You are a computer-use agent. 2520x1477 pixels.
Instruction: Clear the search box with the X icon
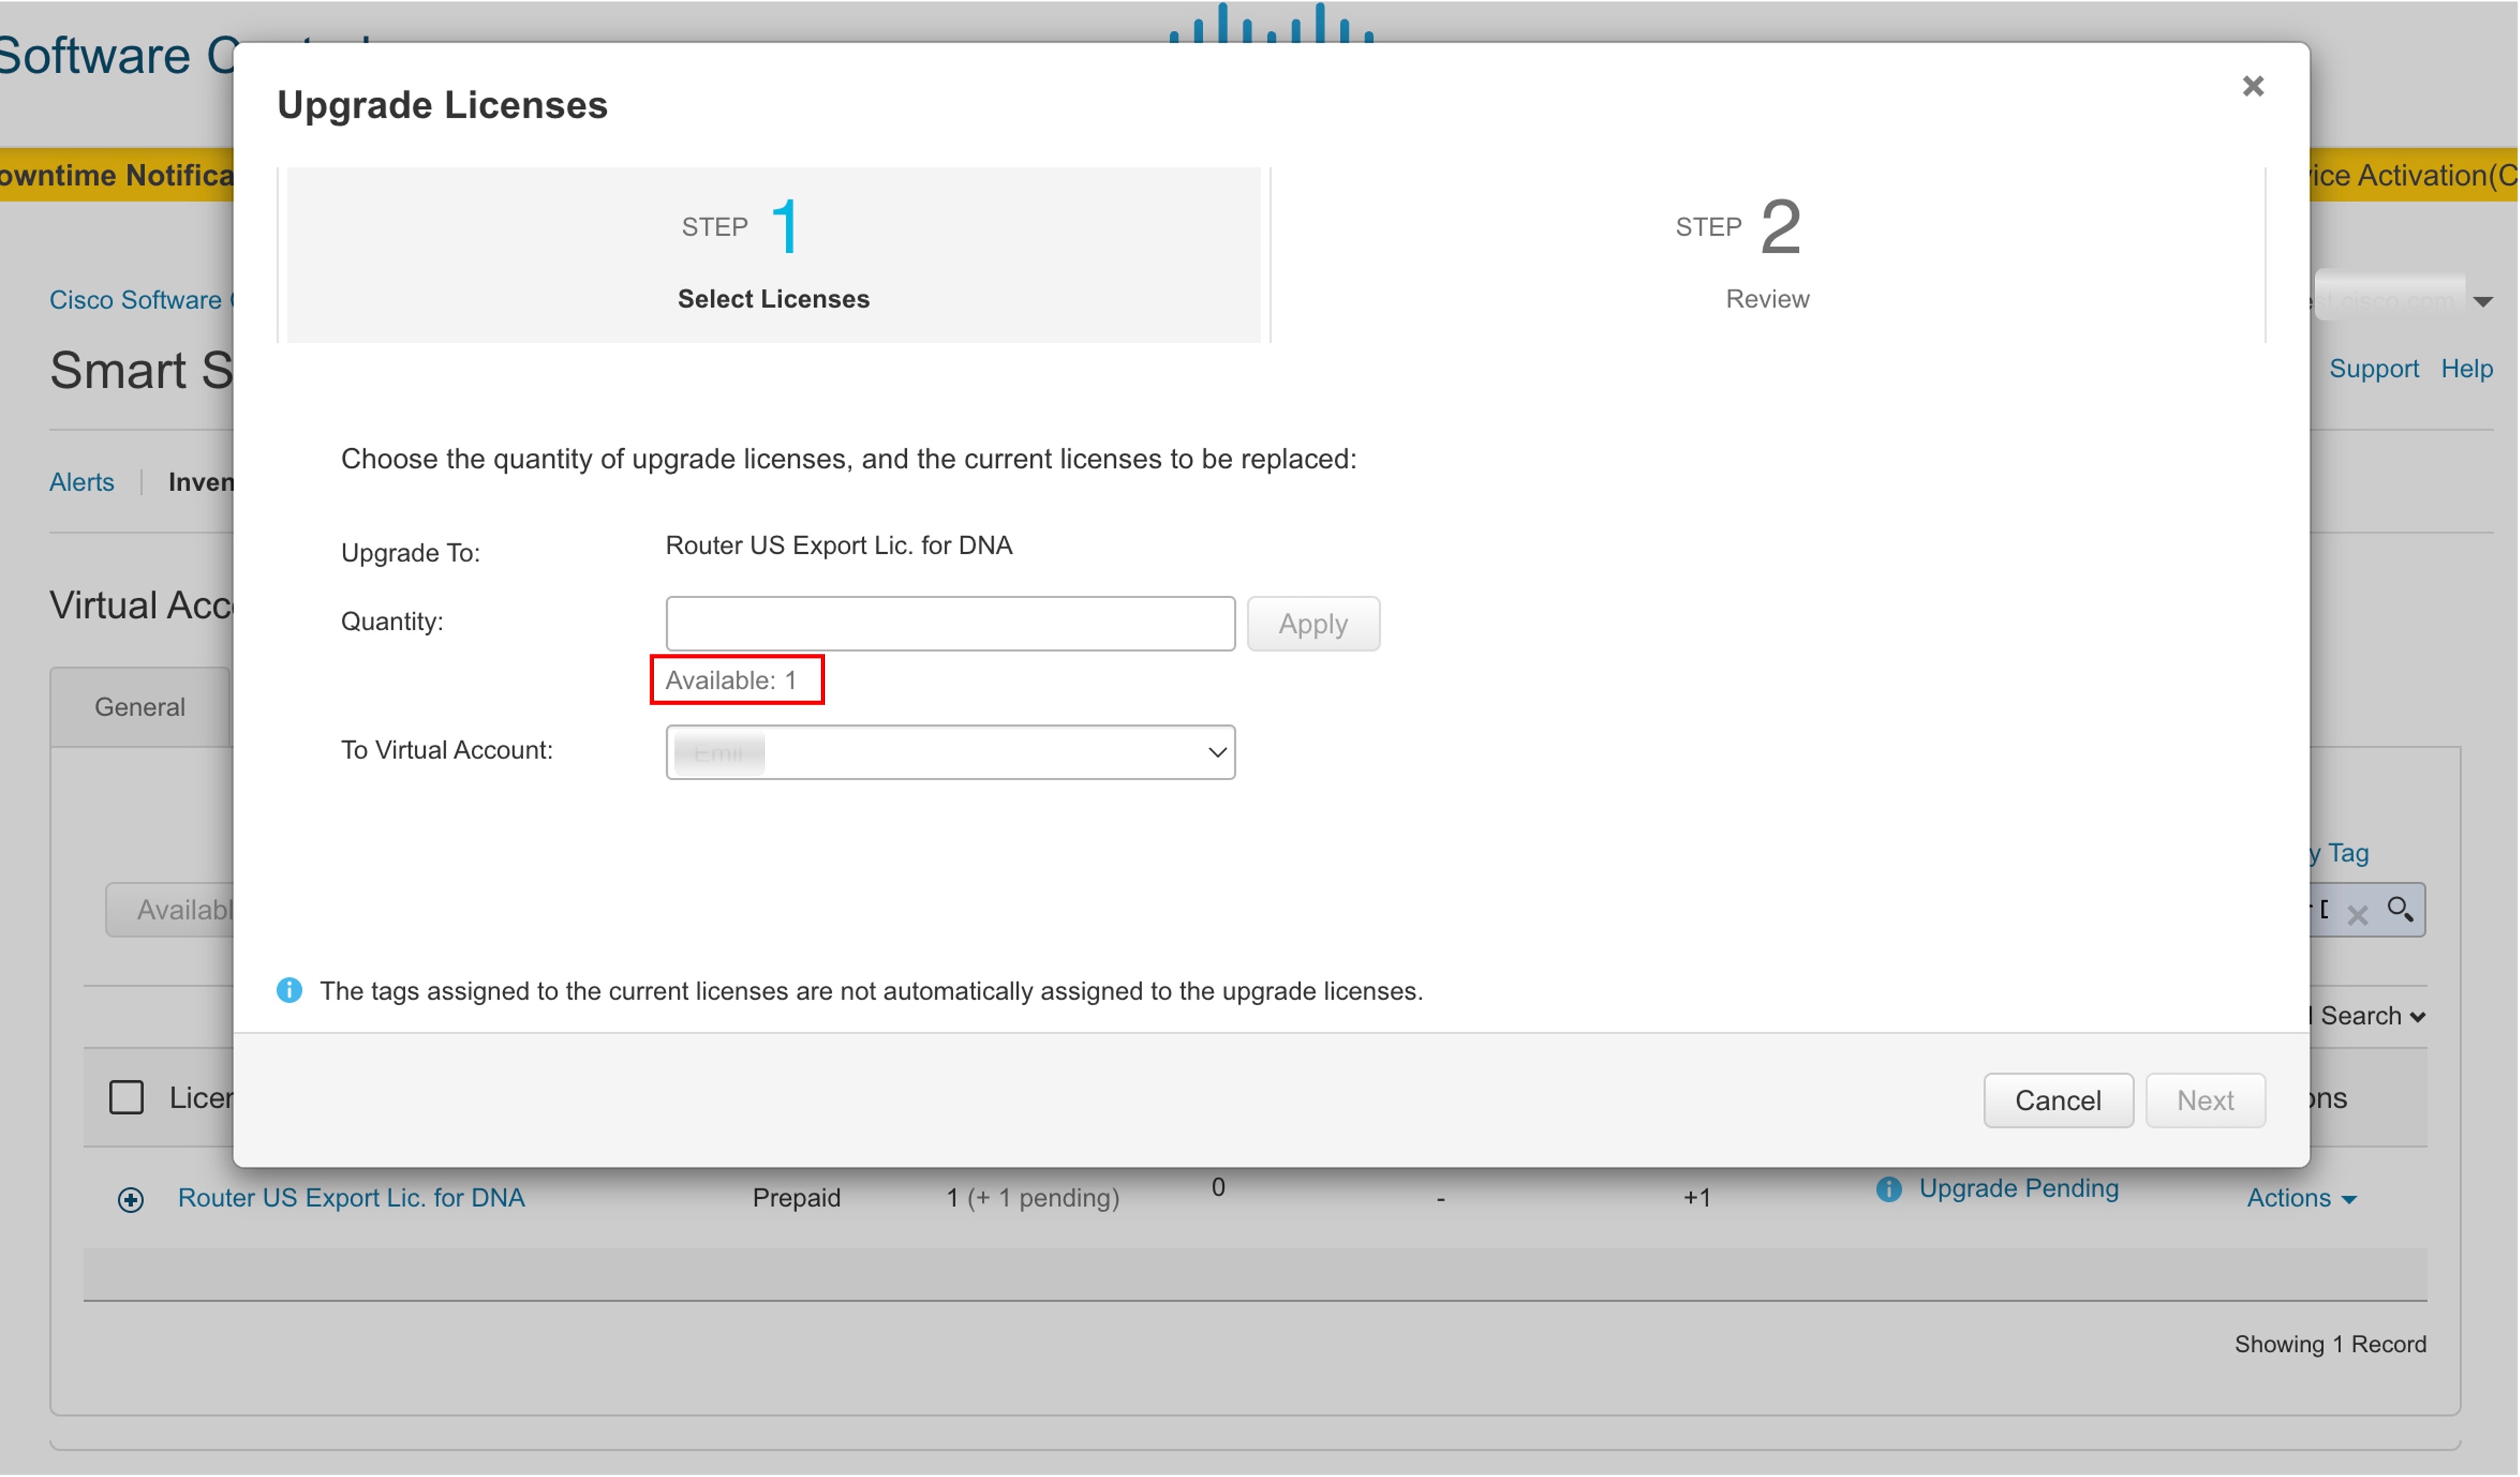(2357, 914)
